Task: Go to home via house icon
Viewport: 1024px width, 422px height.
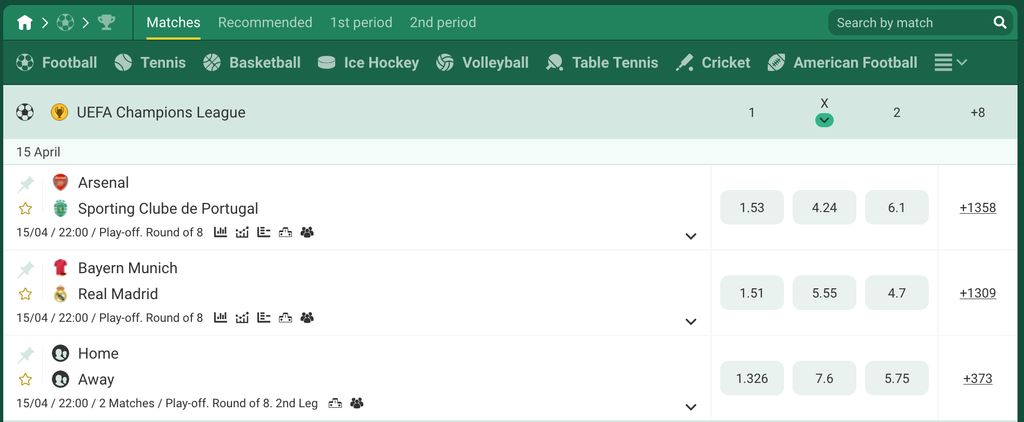Action: click(x=25, y=23)
